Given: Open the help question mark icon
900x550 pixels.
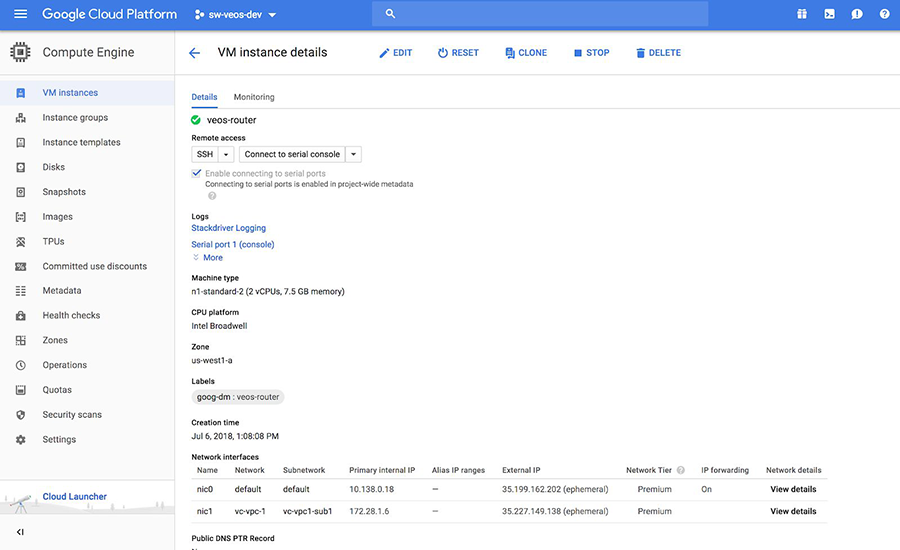Looking at the screenshot, I should (x=885, y=14).
